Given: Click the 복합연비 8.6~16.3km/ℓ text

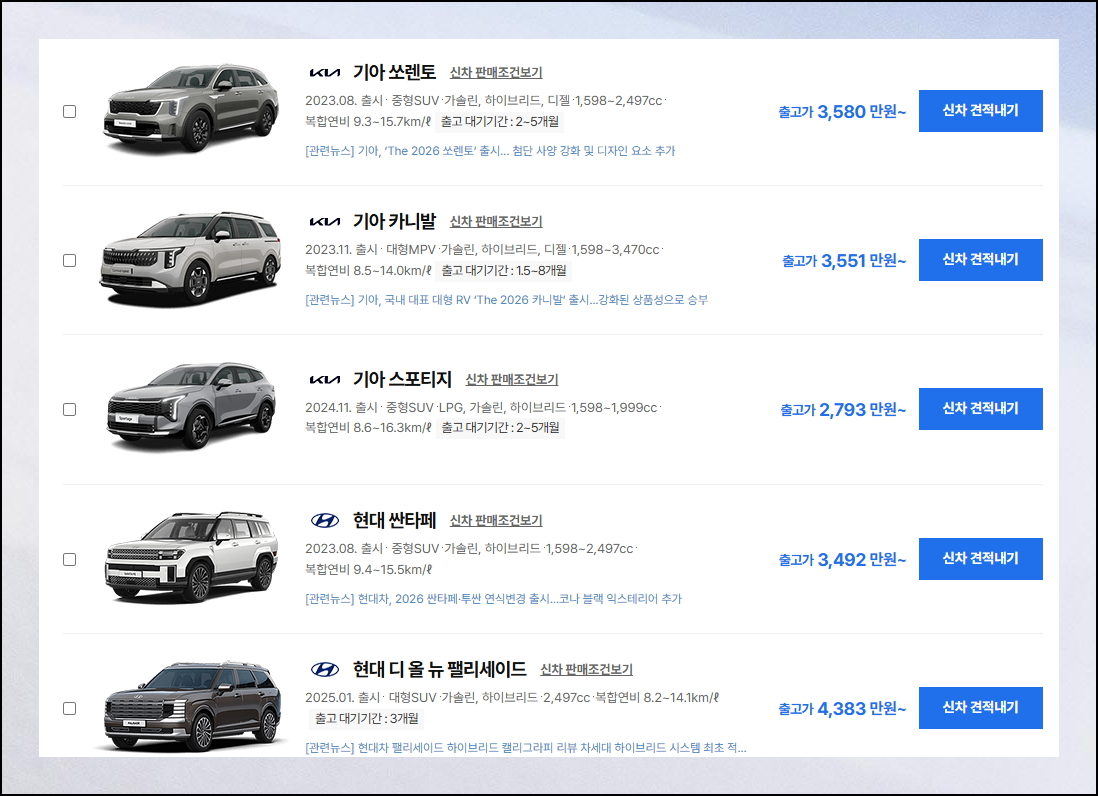Looking at the screenshot, I should tap(368, 428).
